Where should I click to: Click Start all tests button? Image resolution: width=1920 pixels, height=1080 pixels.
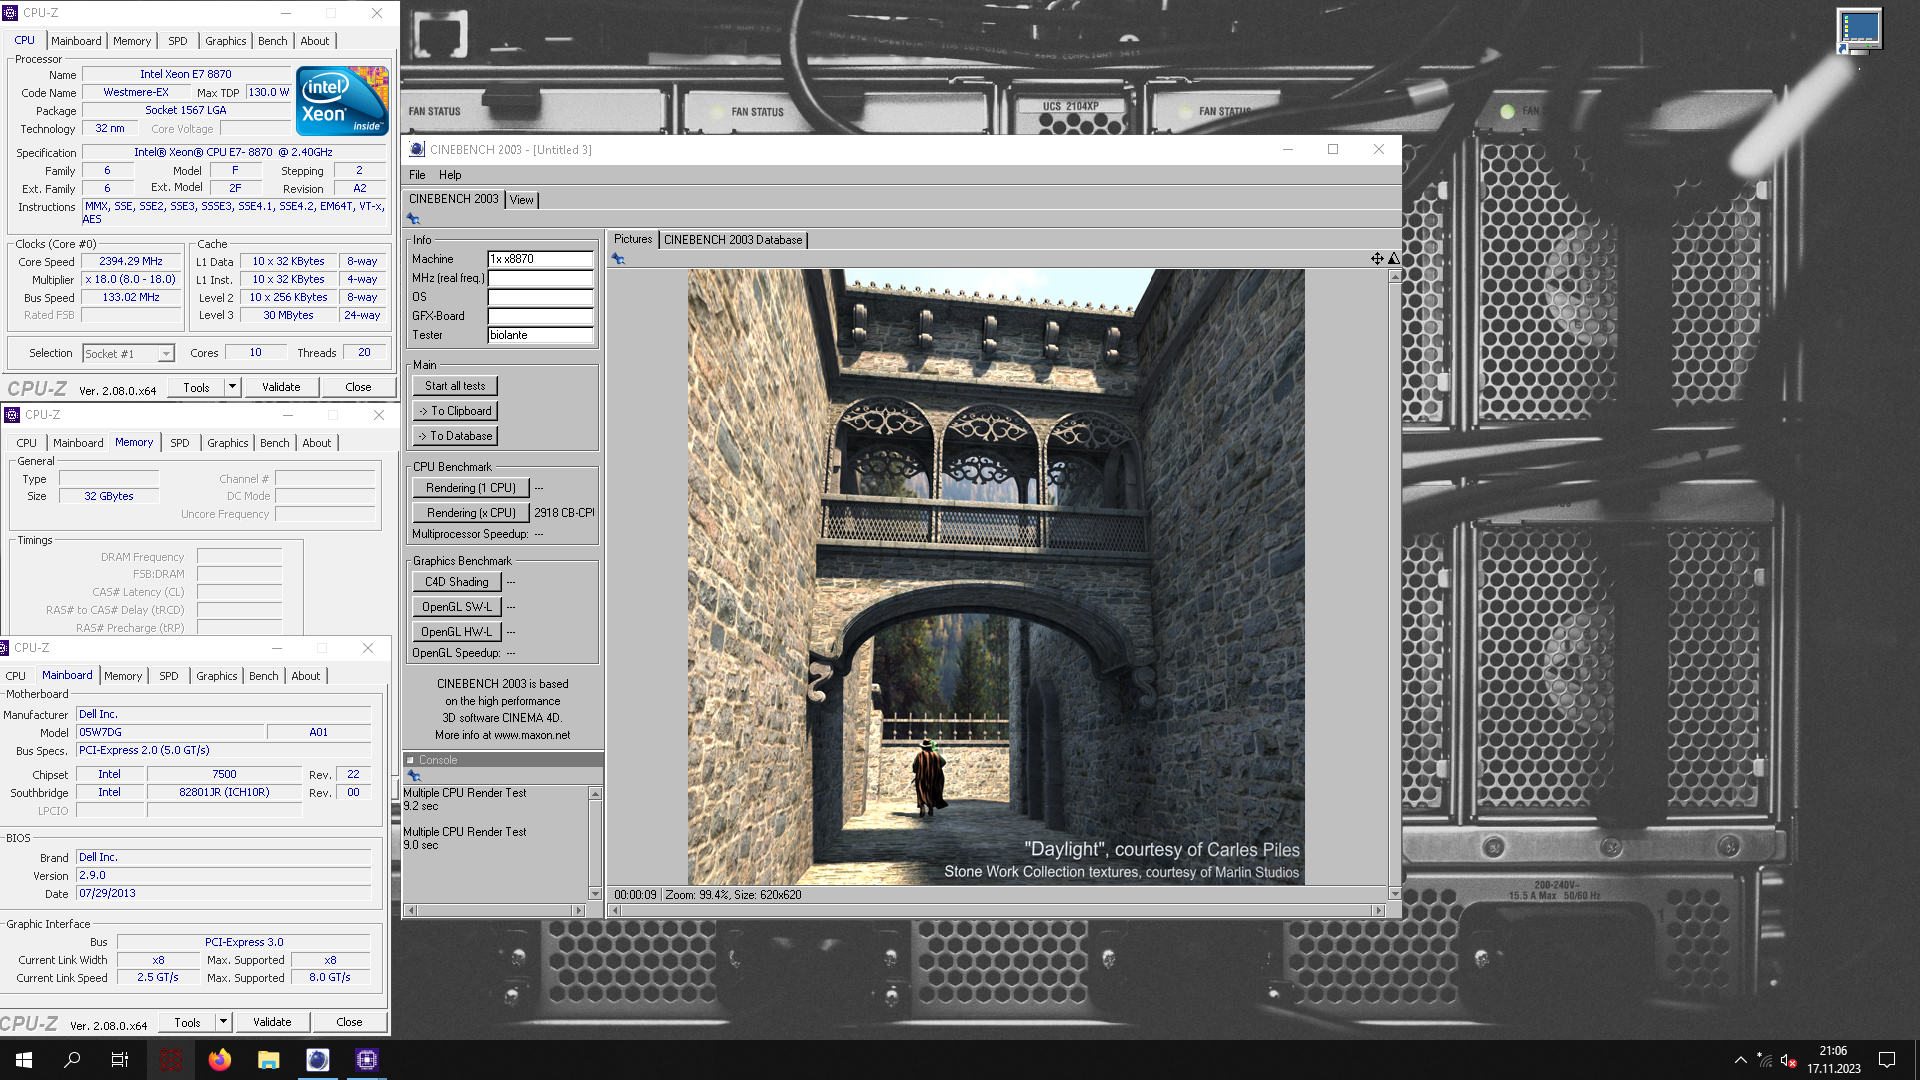click(x=455, y=386)
